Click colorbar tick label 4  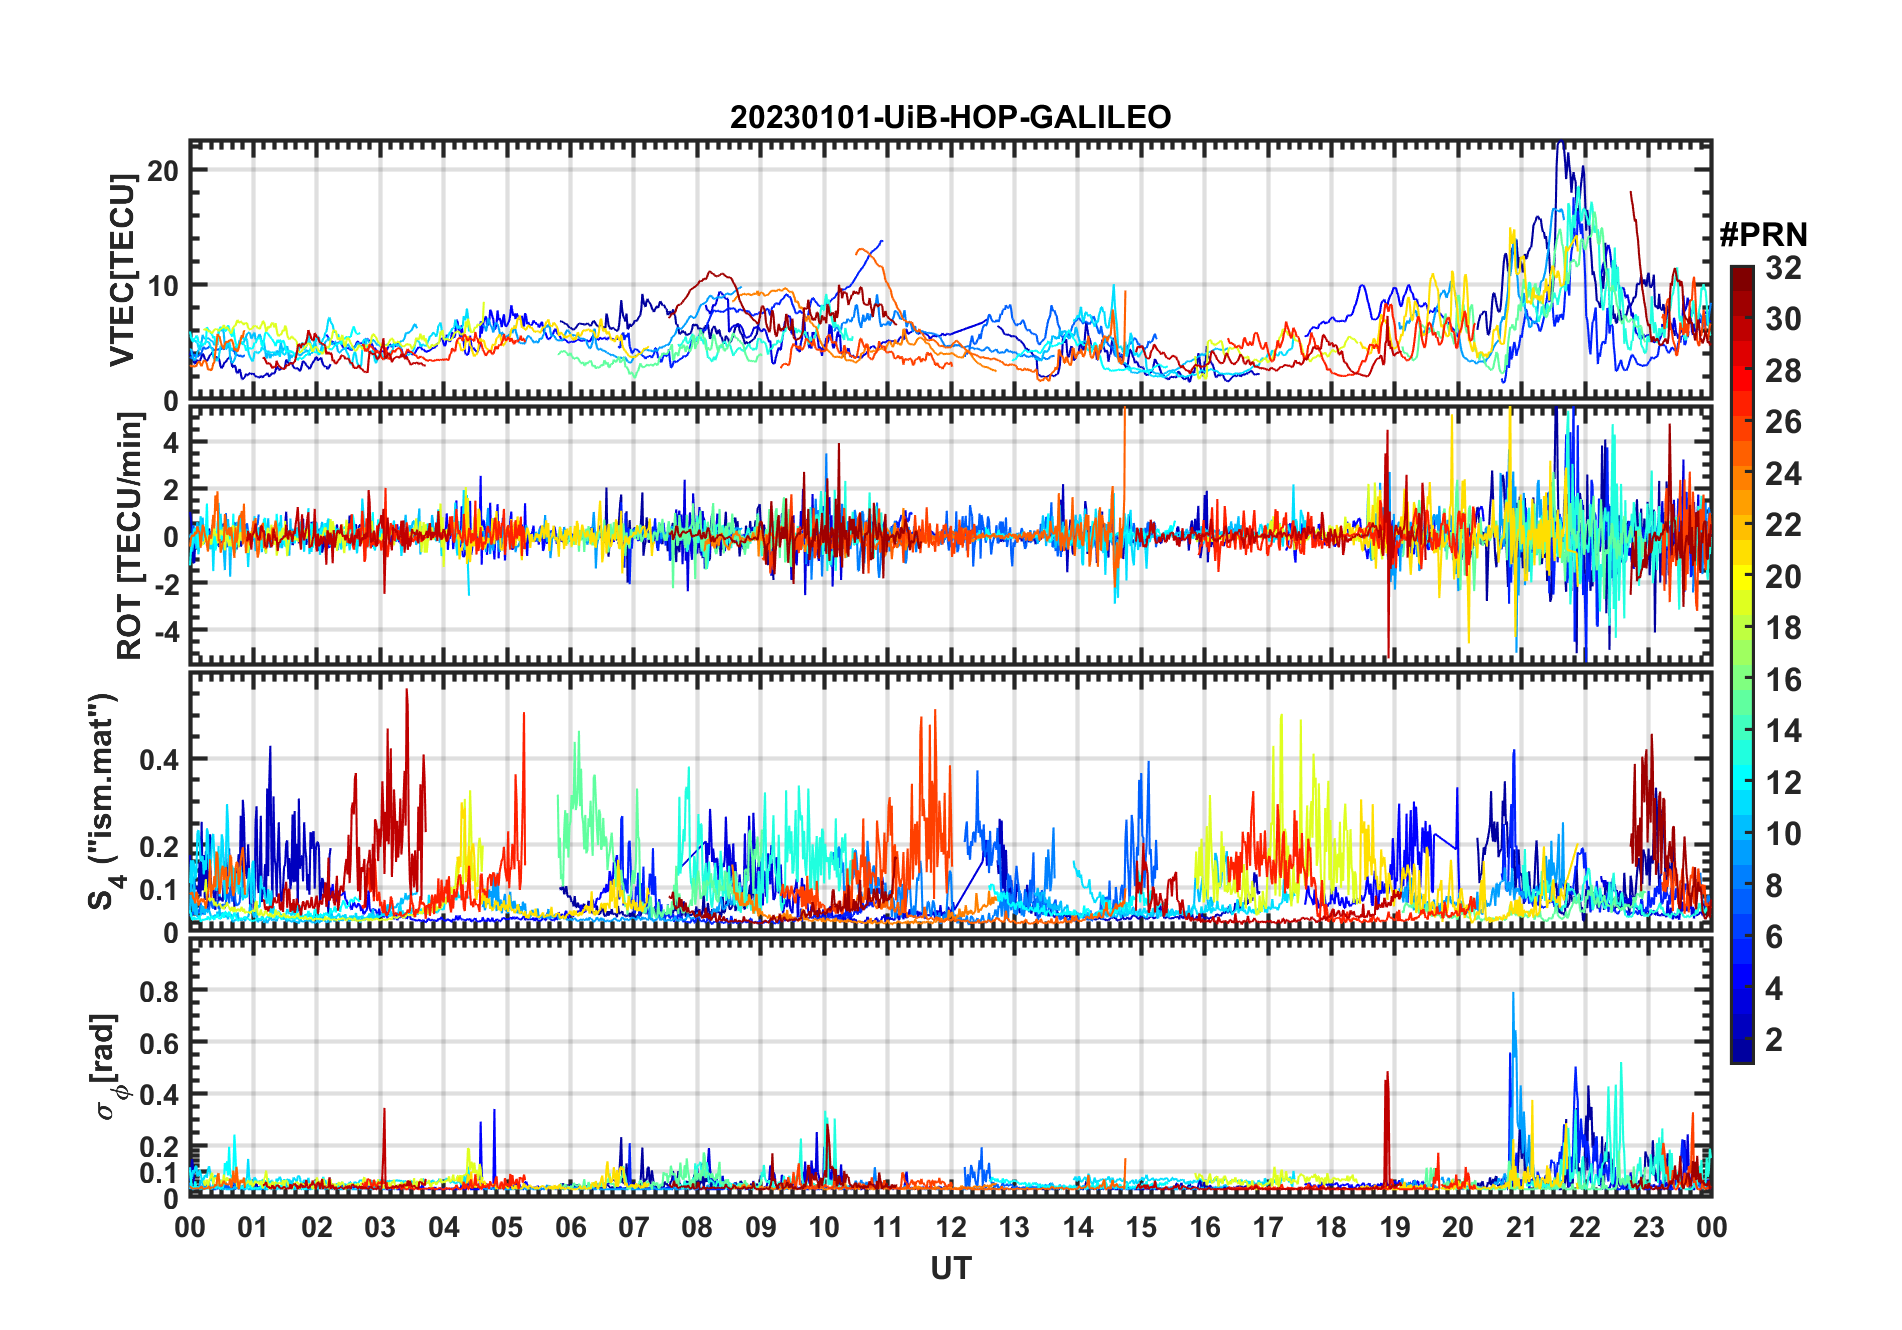(x=1774, y=989)
